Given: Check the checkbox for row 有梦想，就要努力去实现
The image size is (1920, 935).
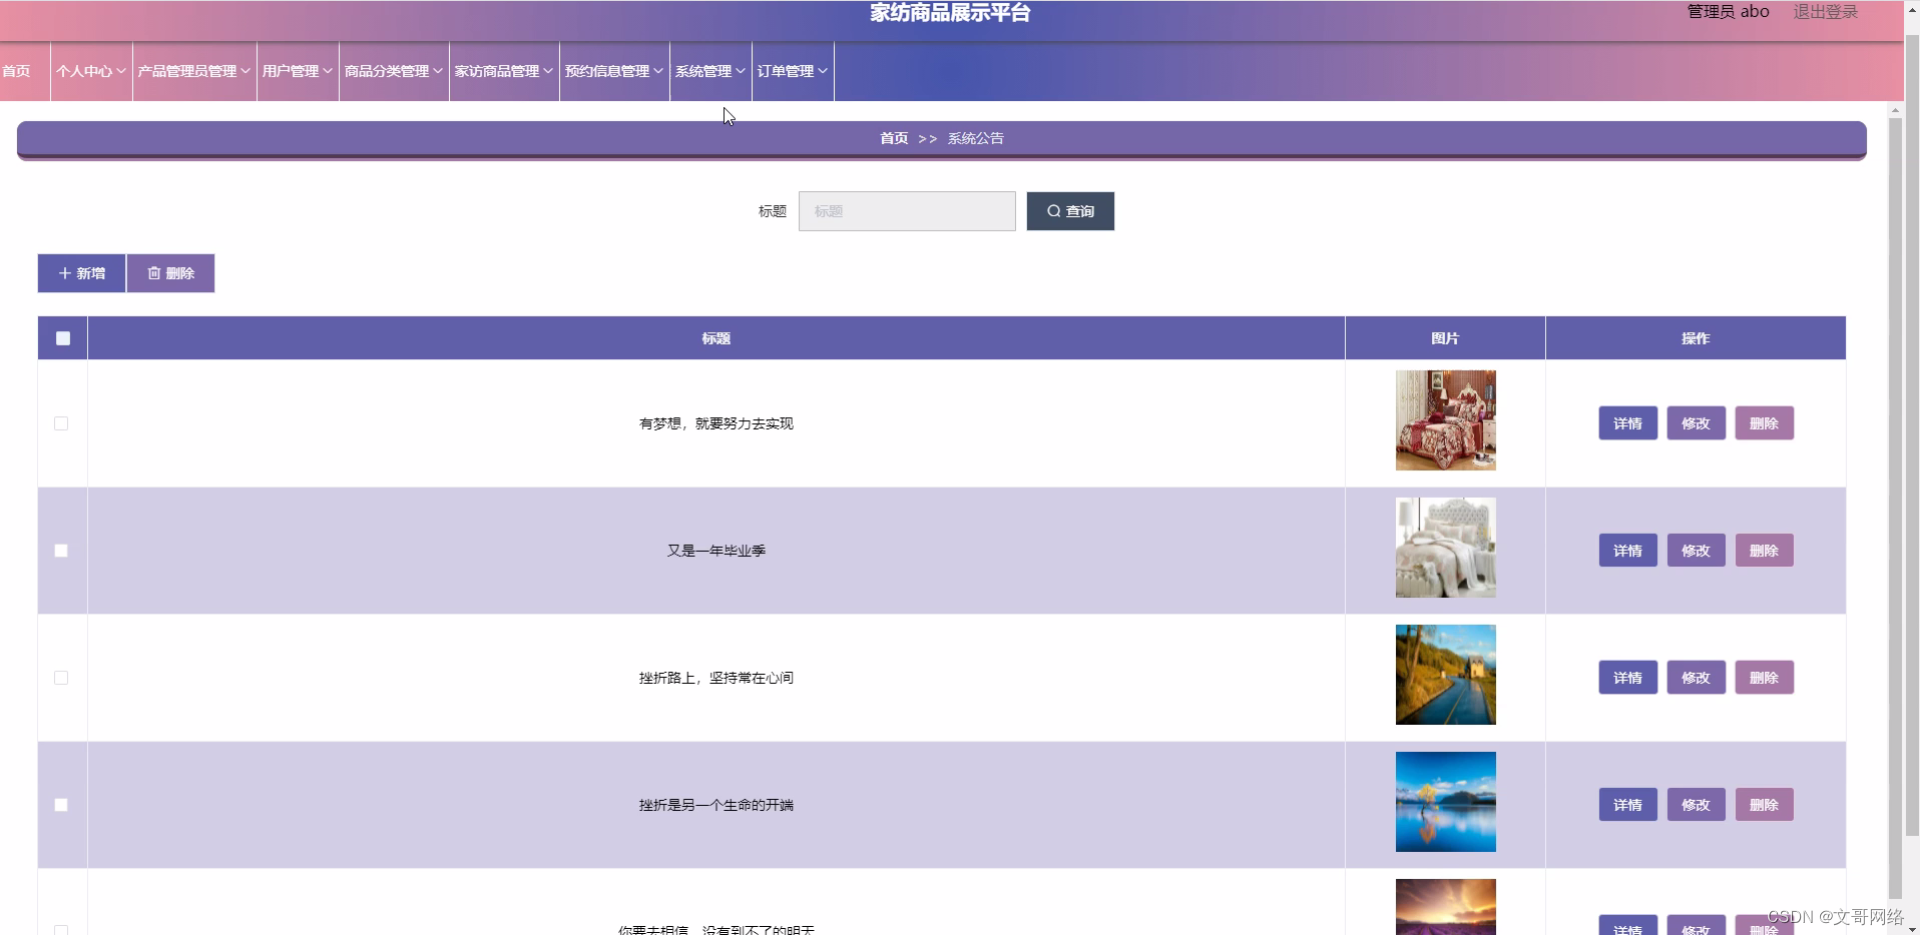Looking at the screenshot, I should (60, 423).
